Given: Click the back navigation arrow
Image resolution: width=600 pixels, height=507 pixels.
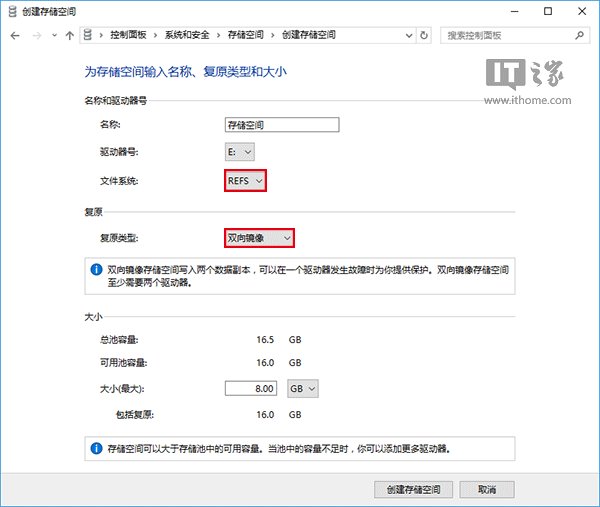Looking at the screenshot, I should tap(16, 35).
